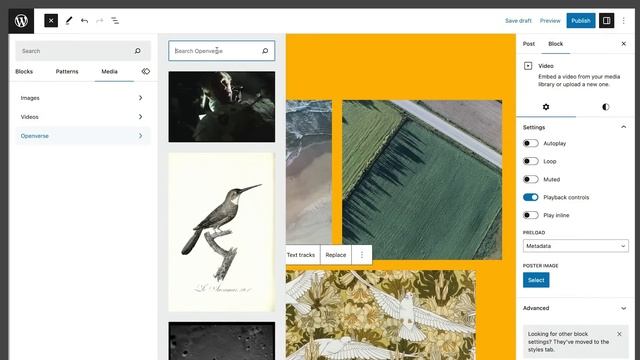Open the Document Overview list view
640x360 pixels.
(115, 20)
